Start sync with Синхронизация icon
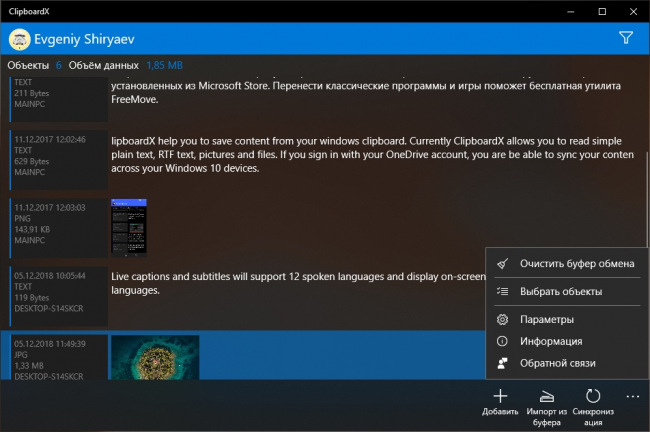Screen dimensions: 650x432 593,396
